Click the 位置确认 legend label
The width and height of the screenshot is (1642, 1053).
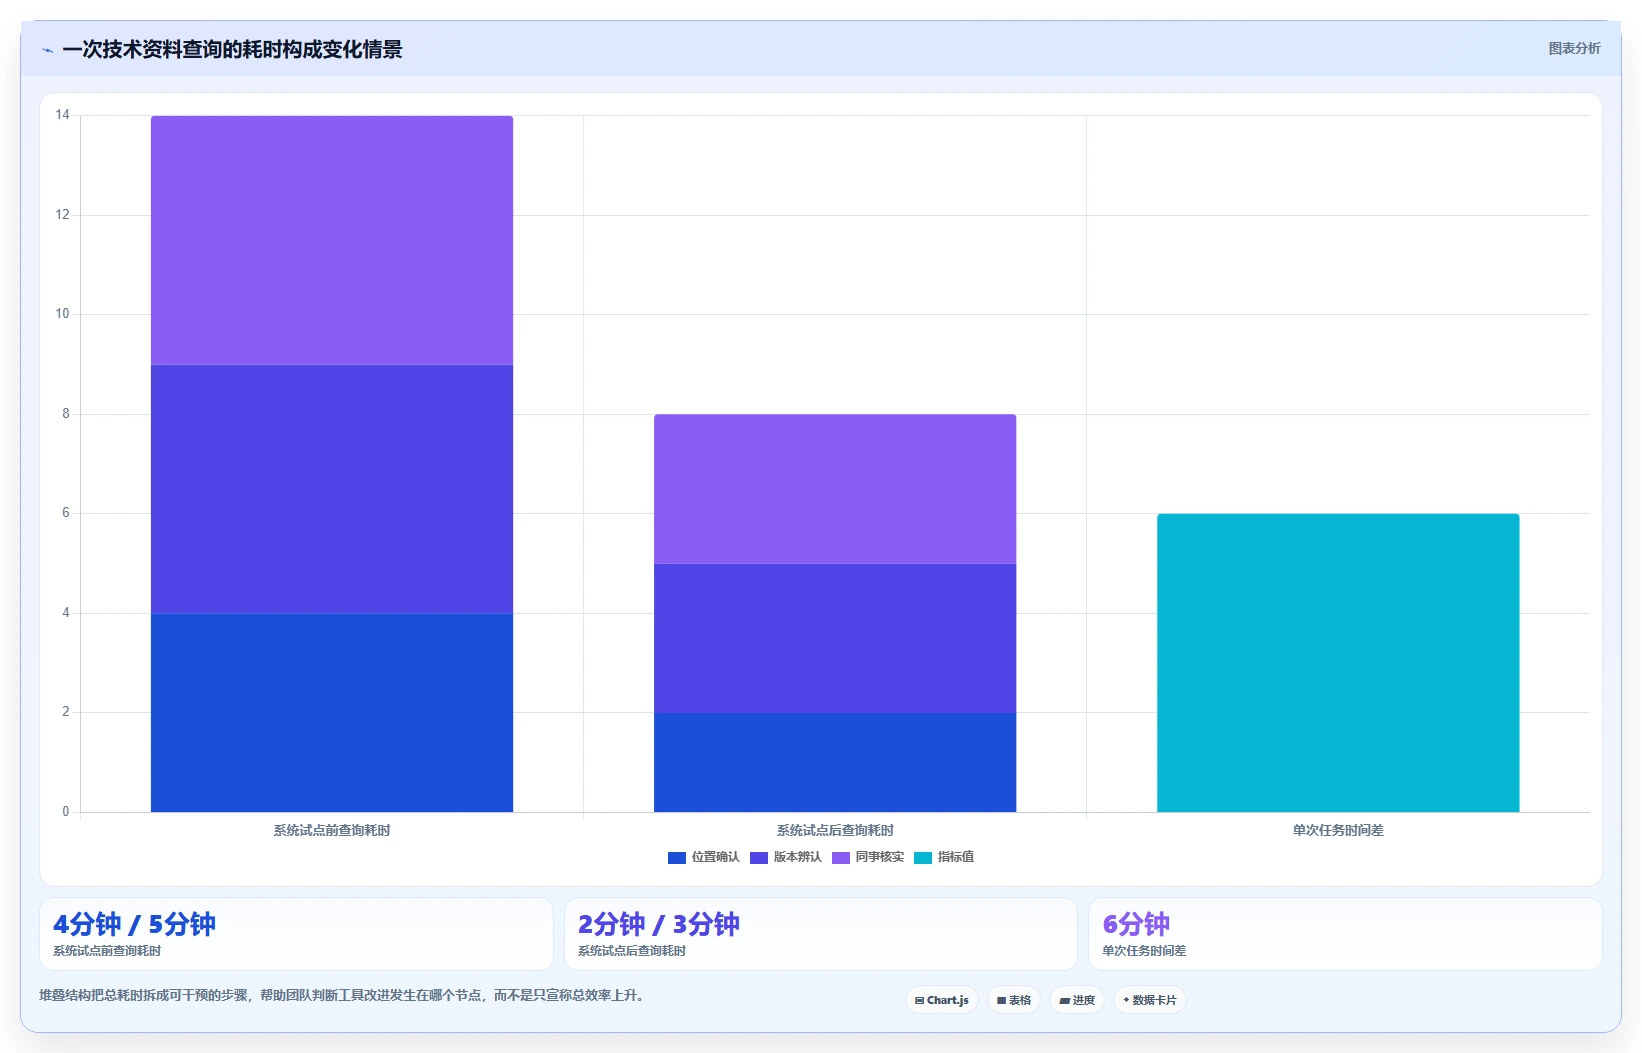pyautogui.click(x=715, y=857)
